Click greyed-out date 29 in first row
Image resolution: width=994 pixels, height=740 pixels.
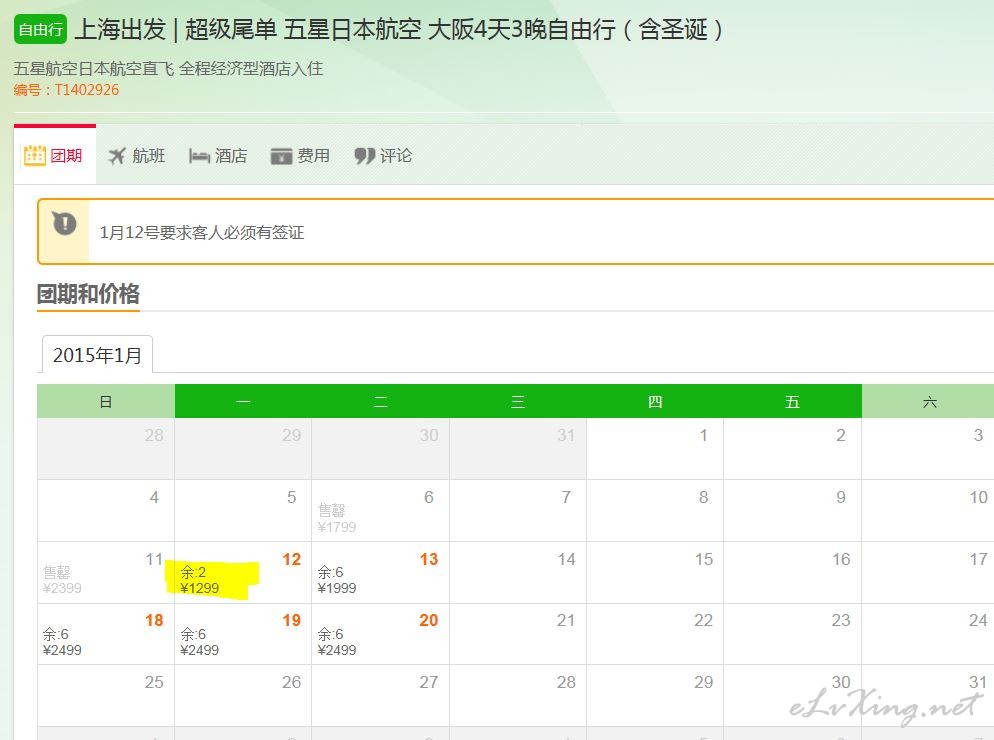243,448
